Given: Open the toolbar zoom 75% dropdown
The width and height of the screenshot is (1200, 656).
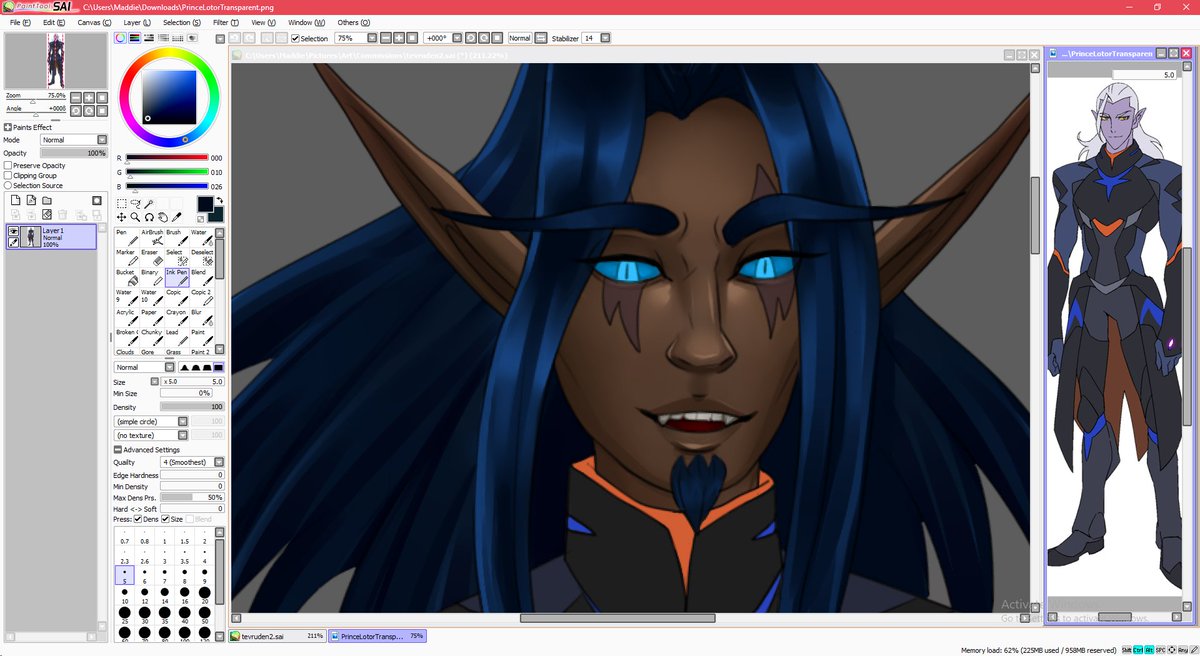Looking at the screenshot, I should tap(370, 38).
